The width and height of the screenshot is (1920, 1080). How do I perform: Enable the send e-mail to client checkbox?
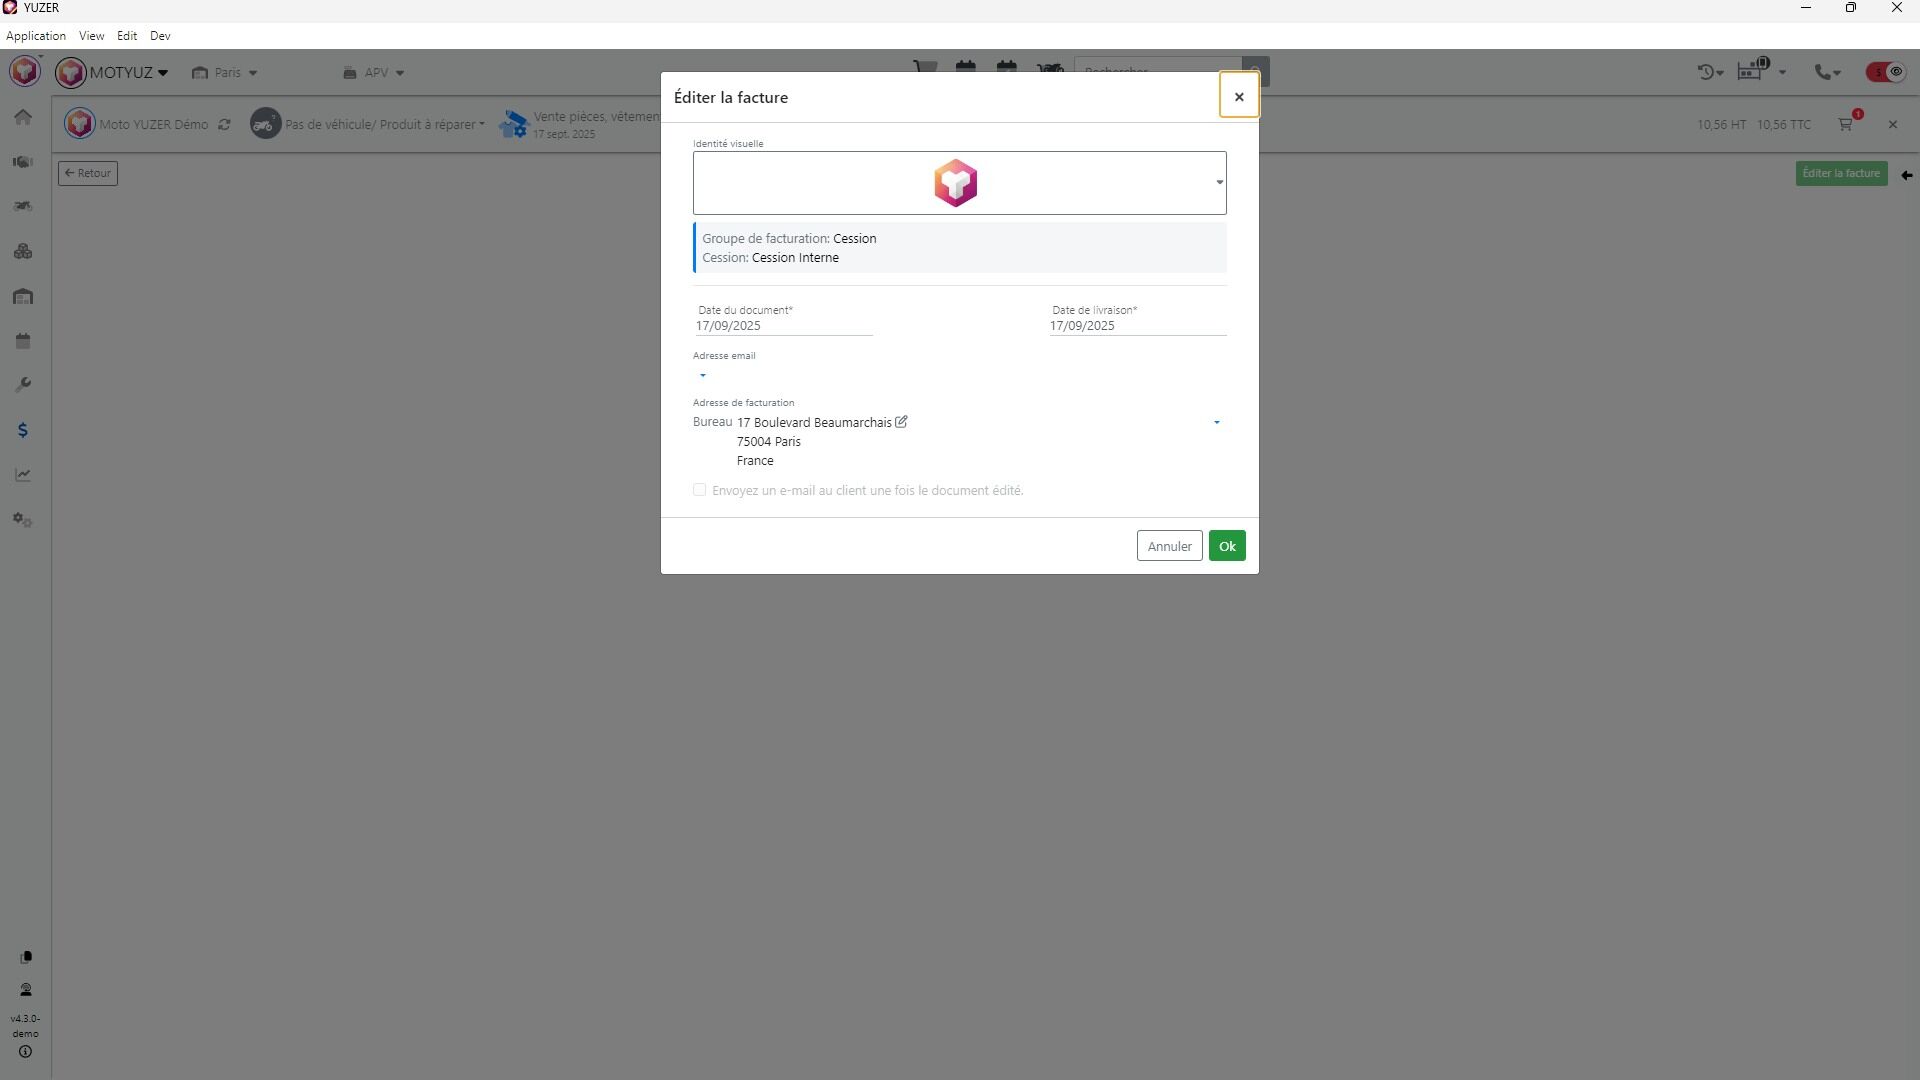(700, 490)
